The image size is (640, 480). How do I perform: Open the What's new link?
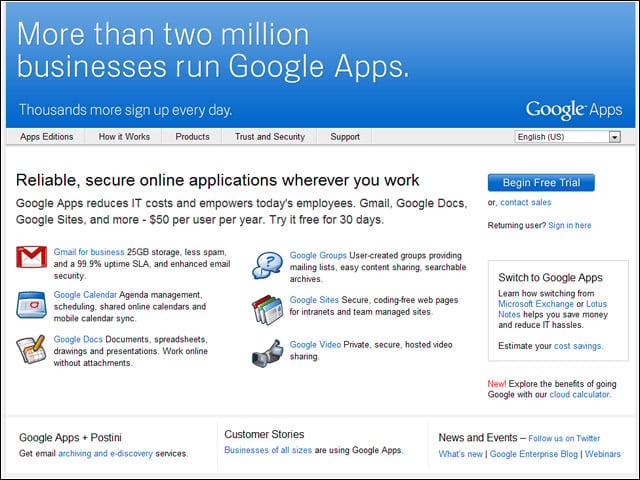click(x=460, y=454)
